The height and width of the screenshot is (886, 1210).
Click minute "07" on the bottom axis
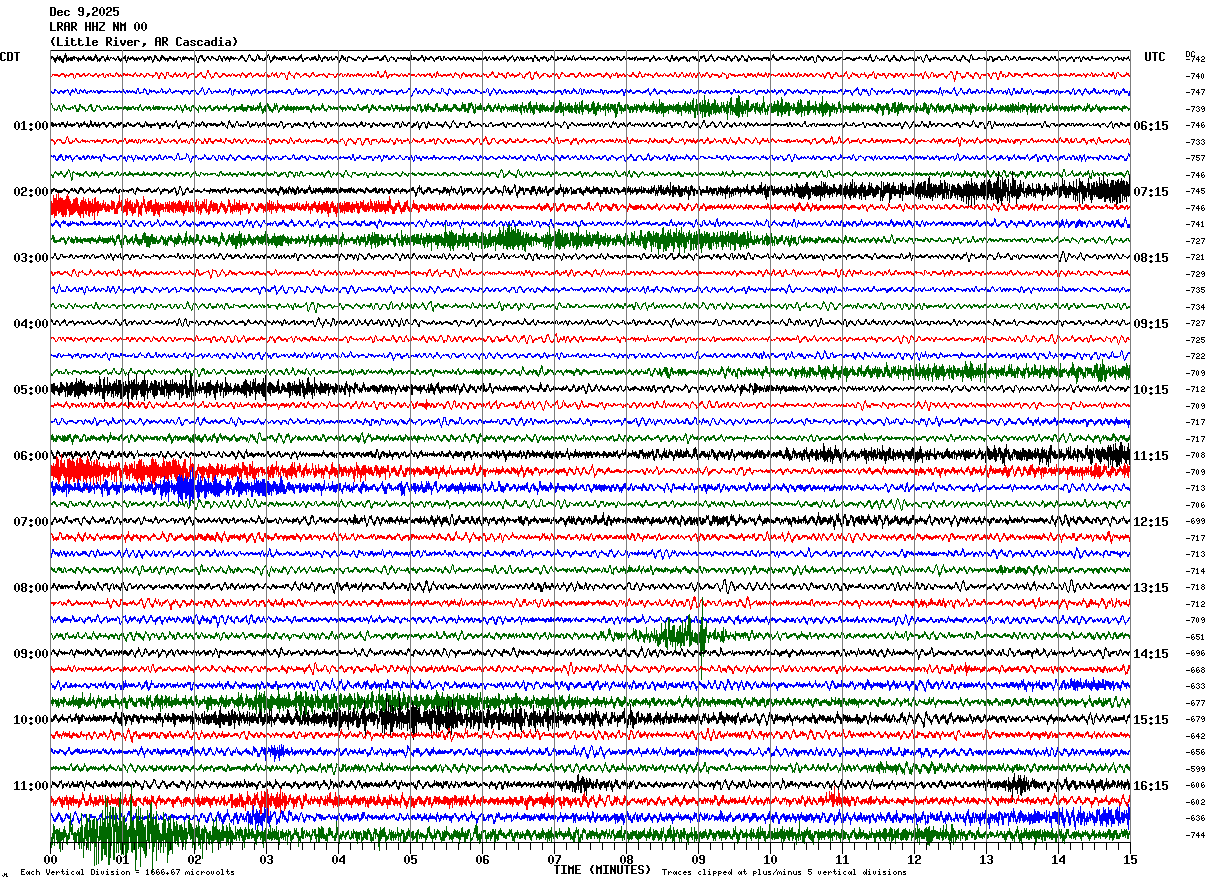tap(554, 859)
